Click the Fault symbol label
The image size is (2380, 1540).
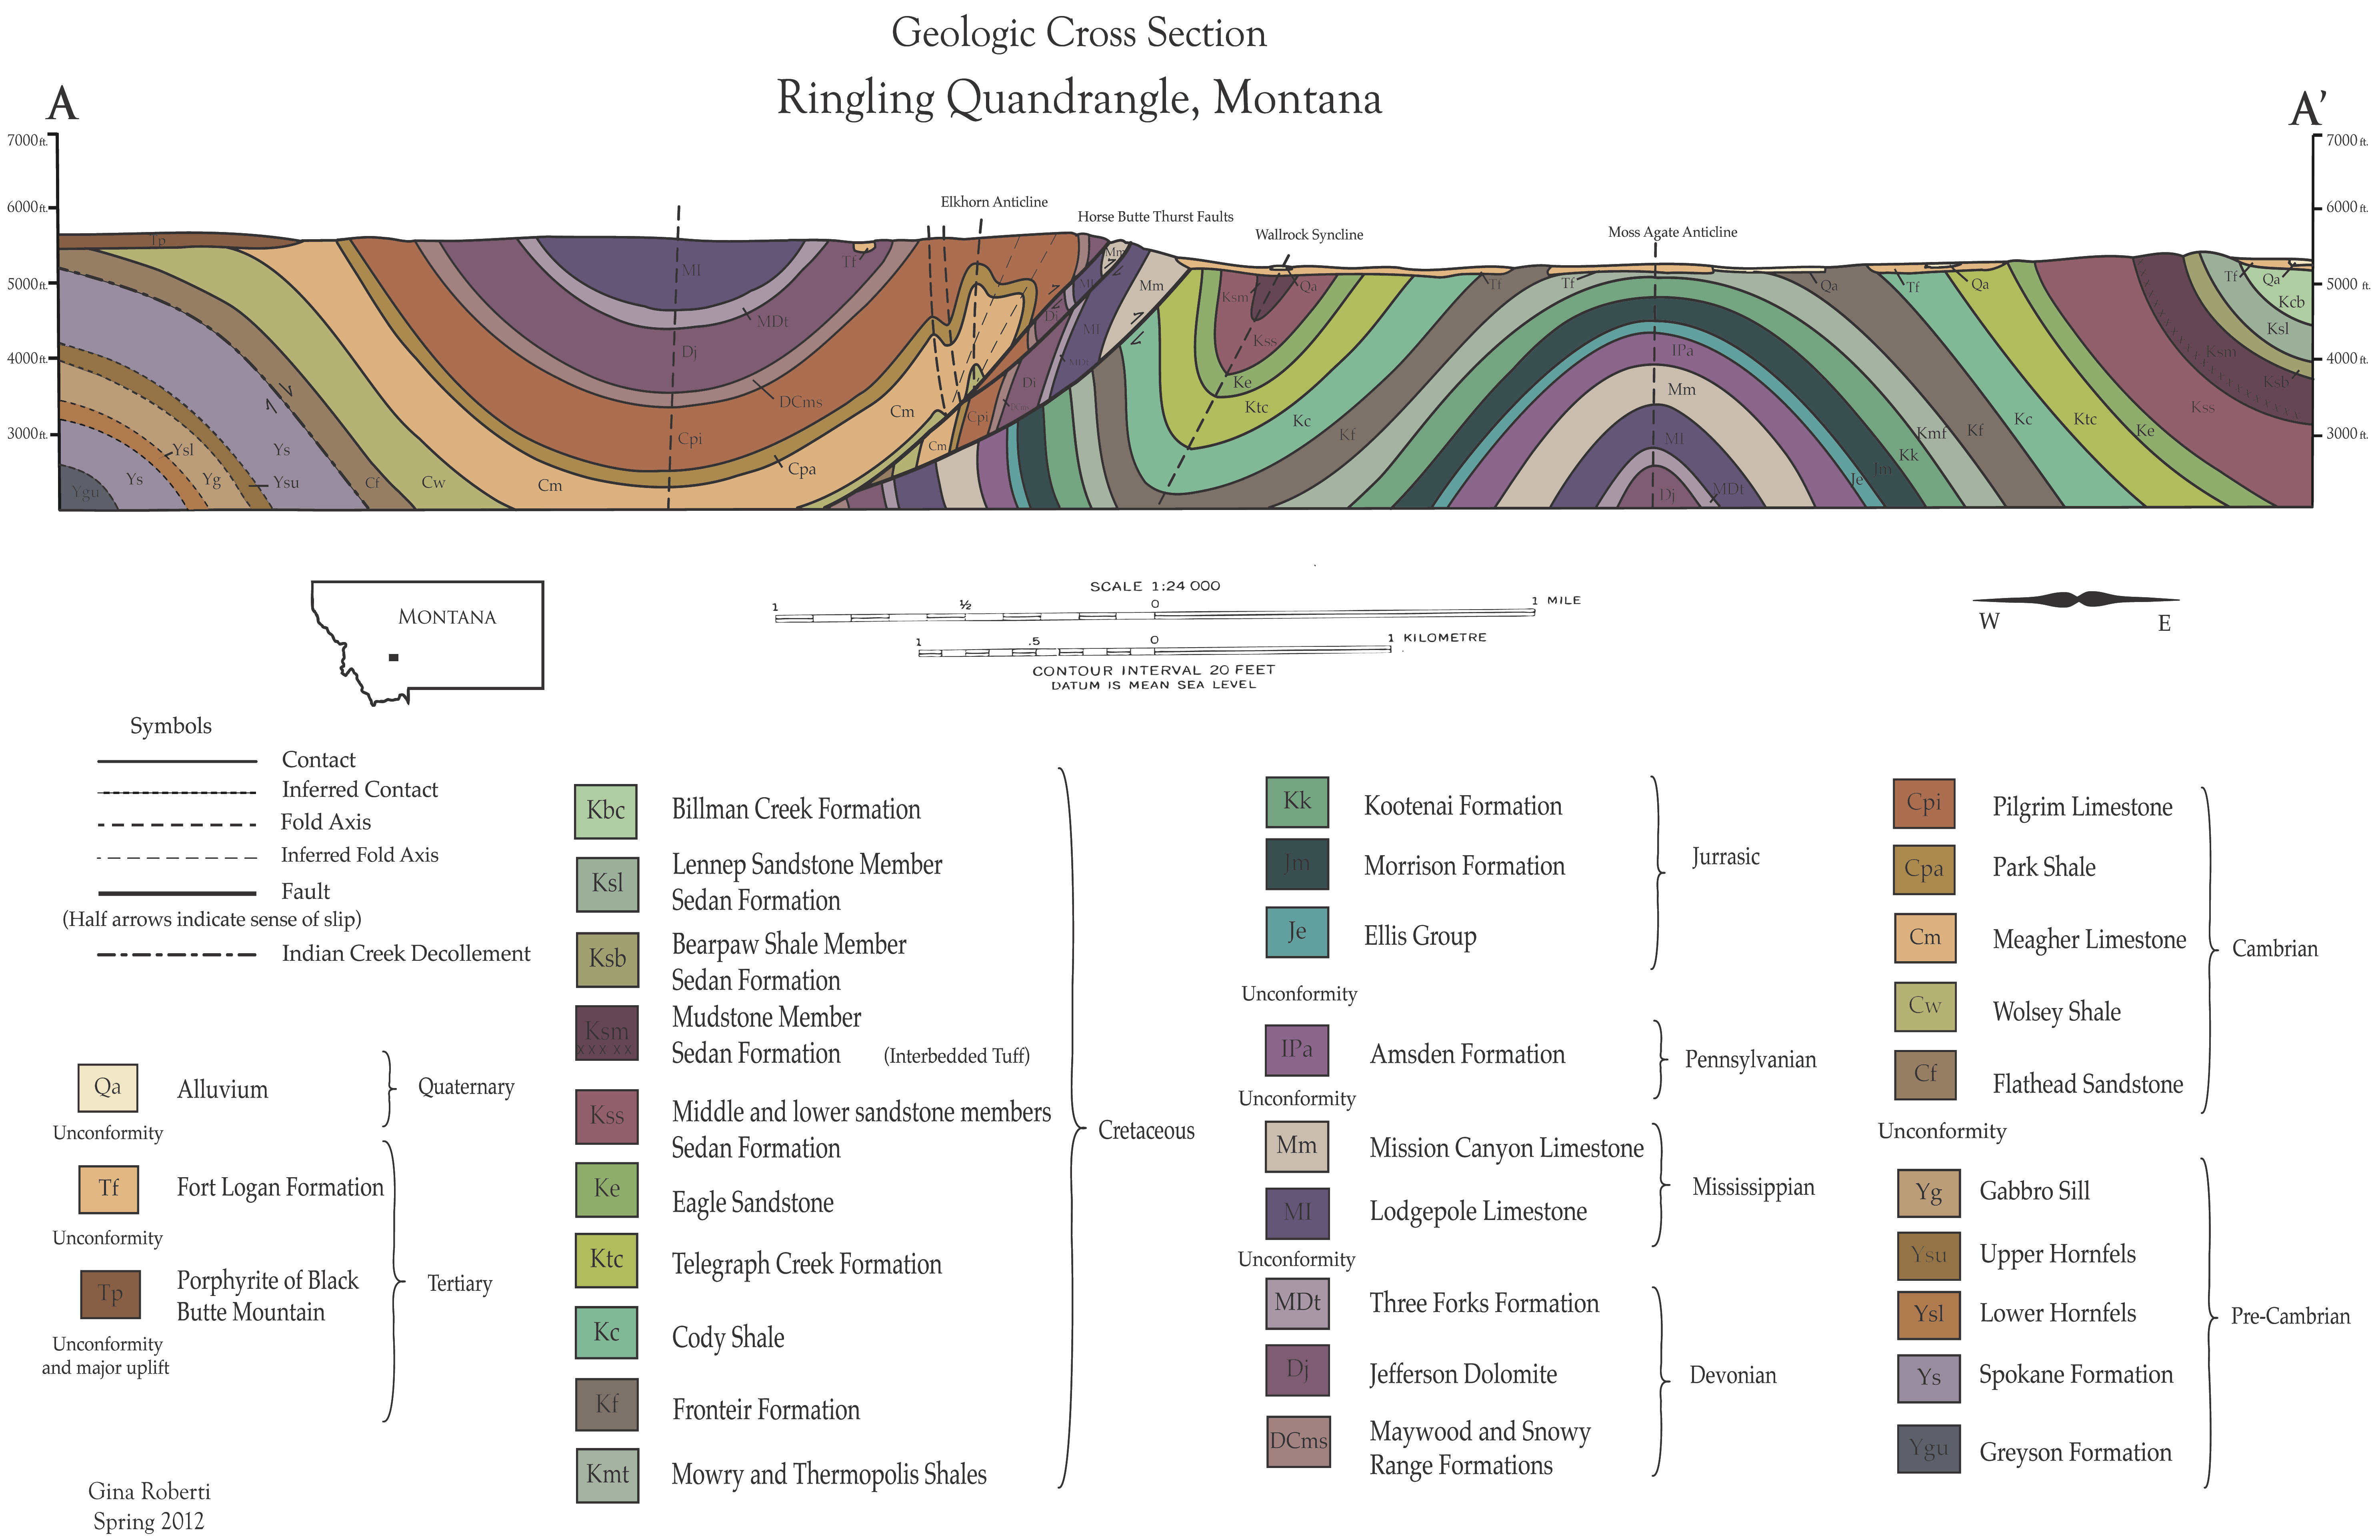click(x=306, y=891)
